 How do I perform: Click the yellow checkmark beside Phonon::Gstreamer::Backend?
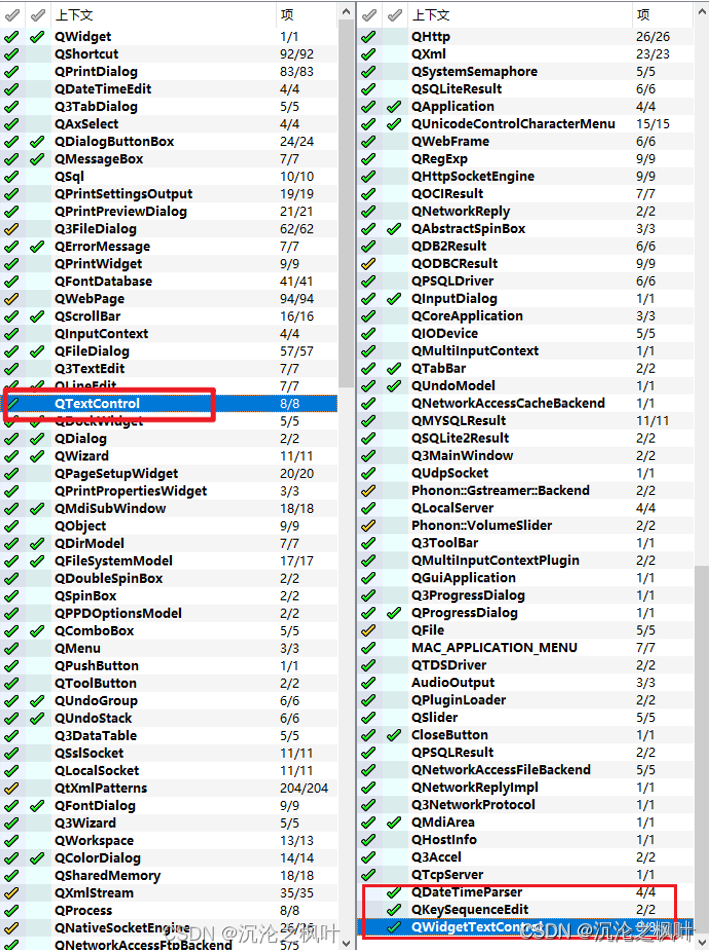coord(368,491)
